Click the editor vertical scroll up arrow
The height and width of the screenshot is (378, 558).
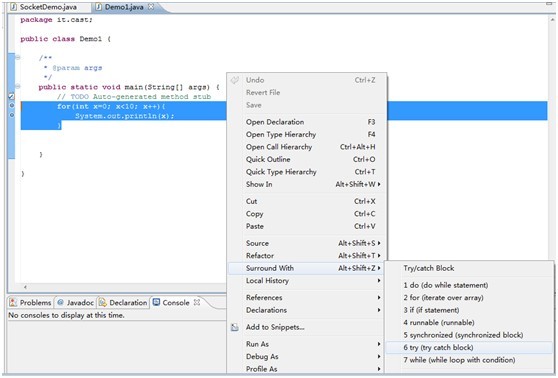point(552,20)
